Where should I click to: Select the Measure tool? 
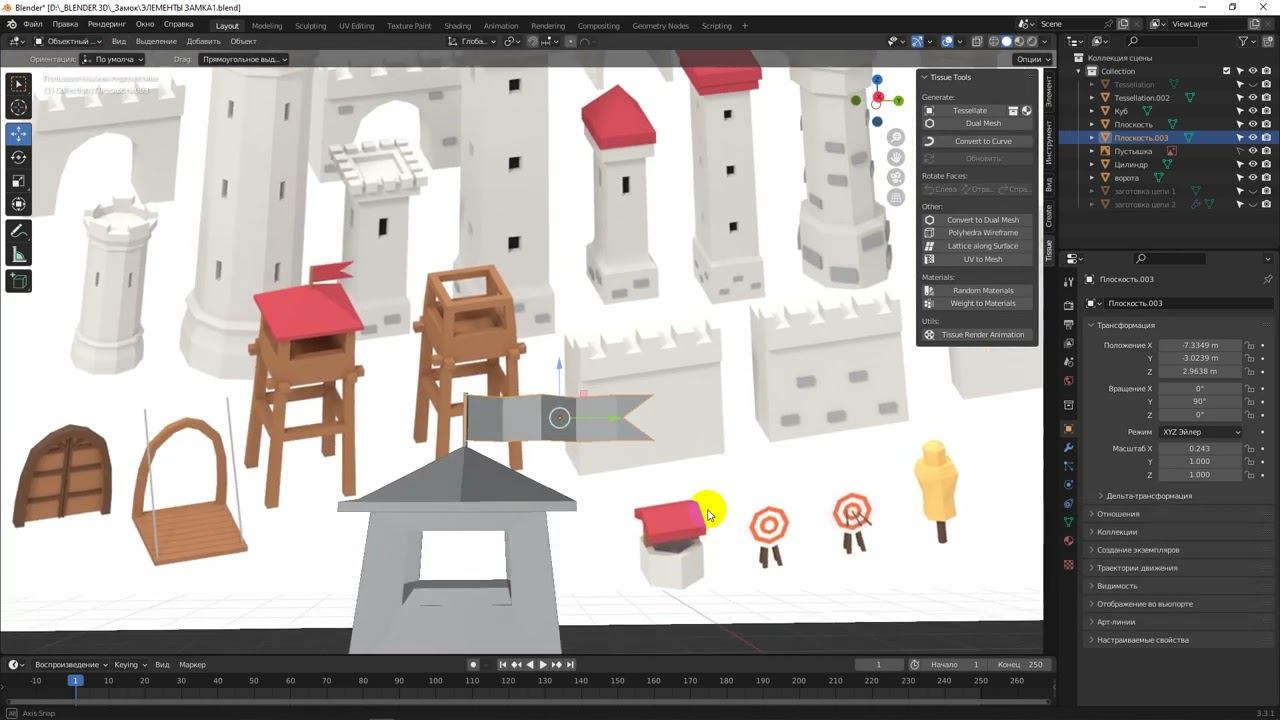point(19,254)
